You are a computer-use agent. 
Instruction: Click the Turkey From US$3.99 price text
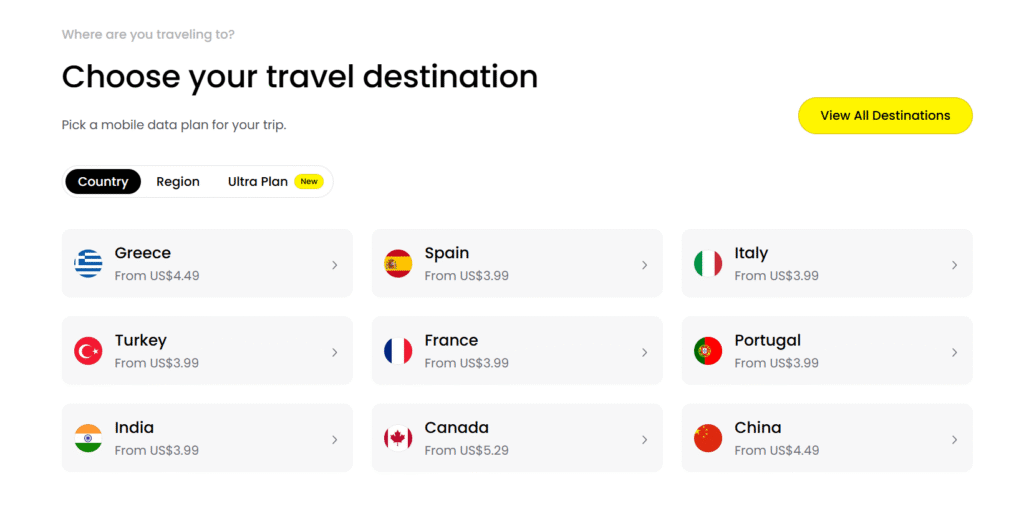157,363
